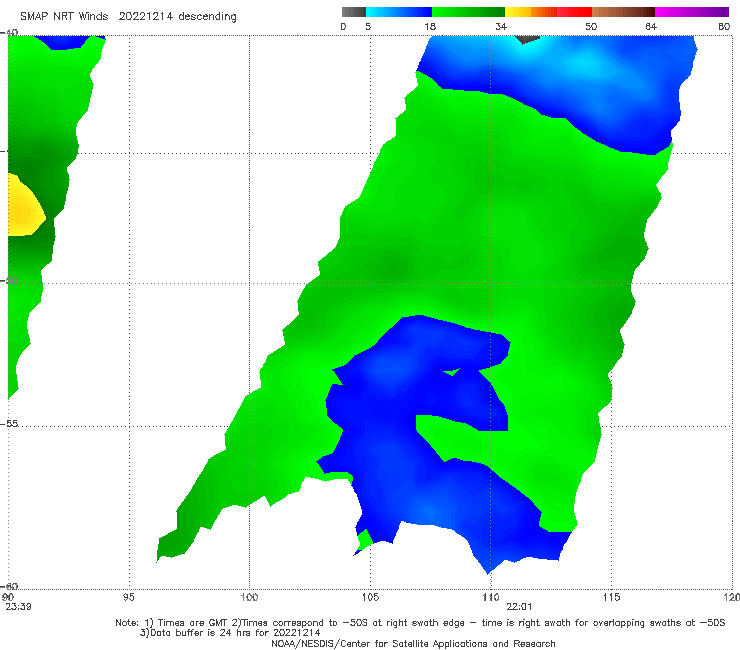Click the title 'SMAP NRT Winds 20221214 descending'

point(128,17)
